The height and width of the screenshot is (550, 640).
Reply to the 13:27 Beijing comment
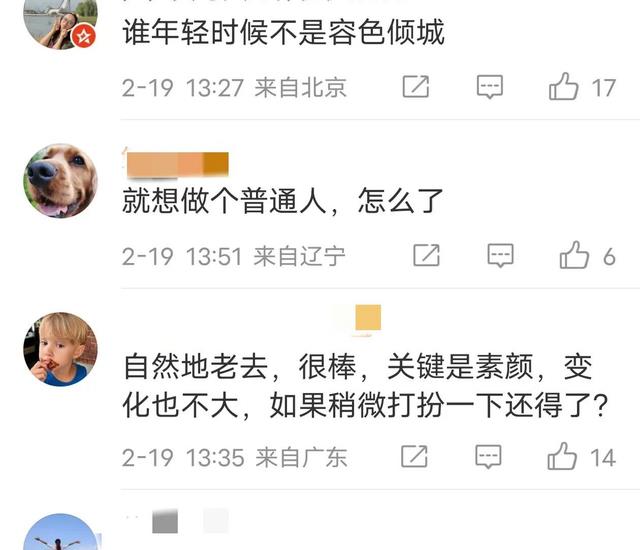point(490,86)
